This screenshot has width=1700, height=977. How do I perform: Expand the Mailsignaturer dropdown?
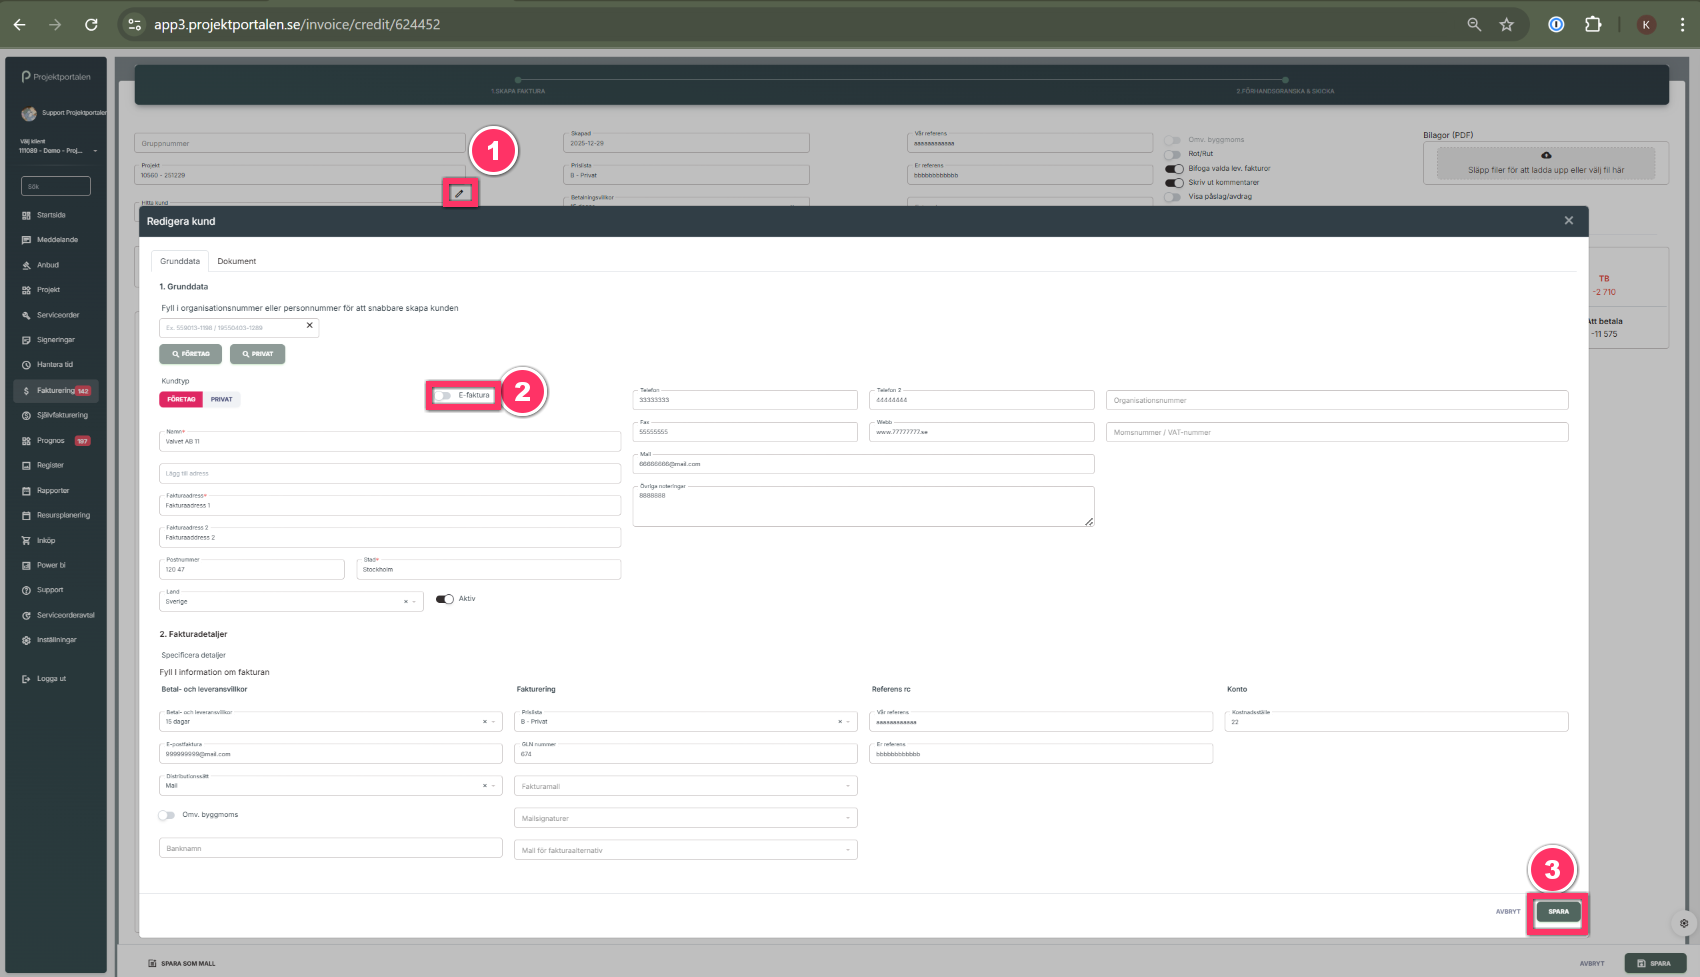coord(686,818)
